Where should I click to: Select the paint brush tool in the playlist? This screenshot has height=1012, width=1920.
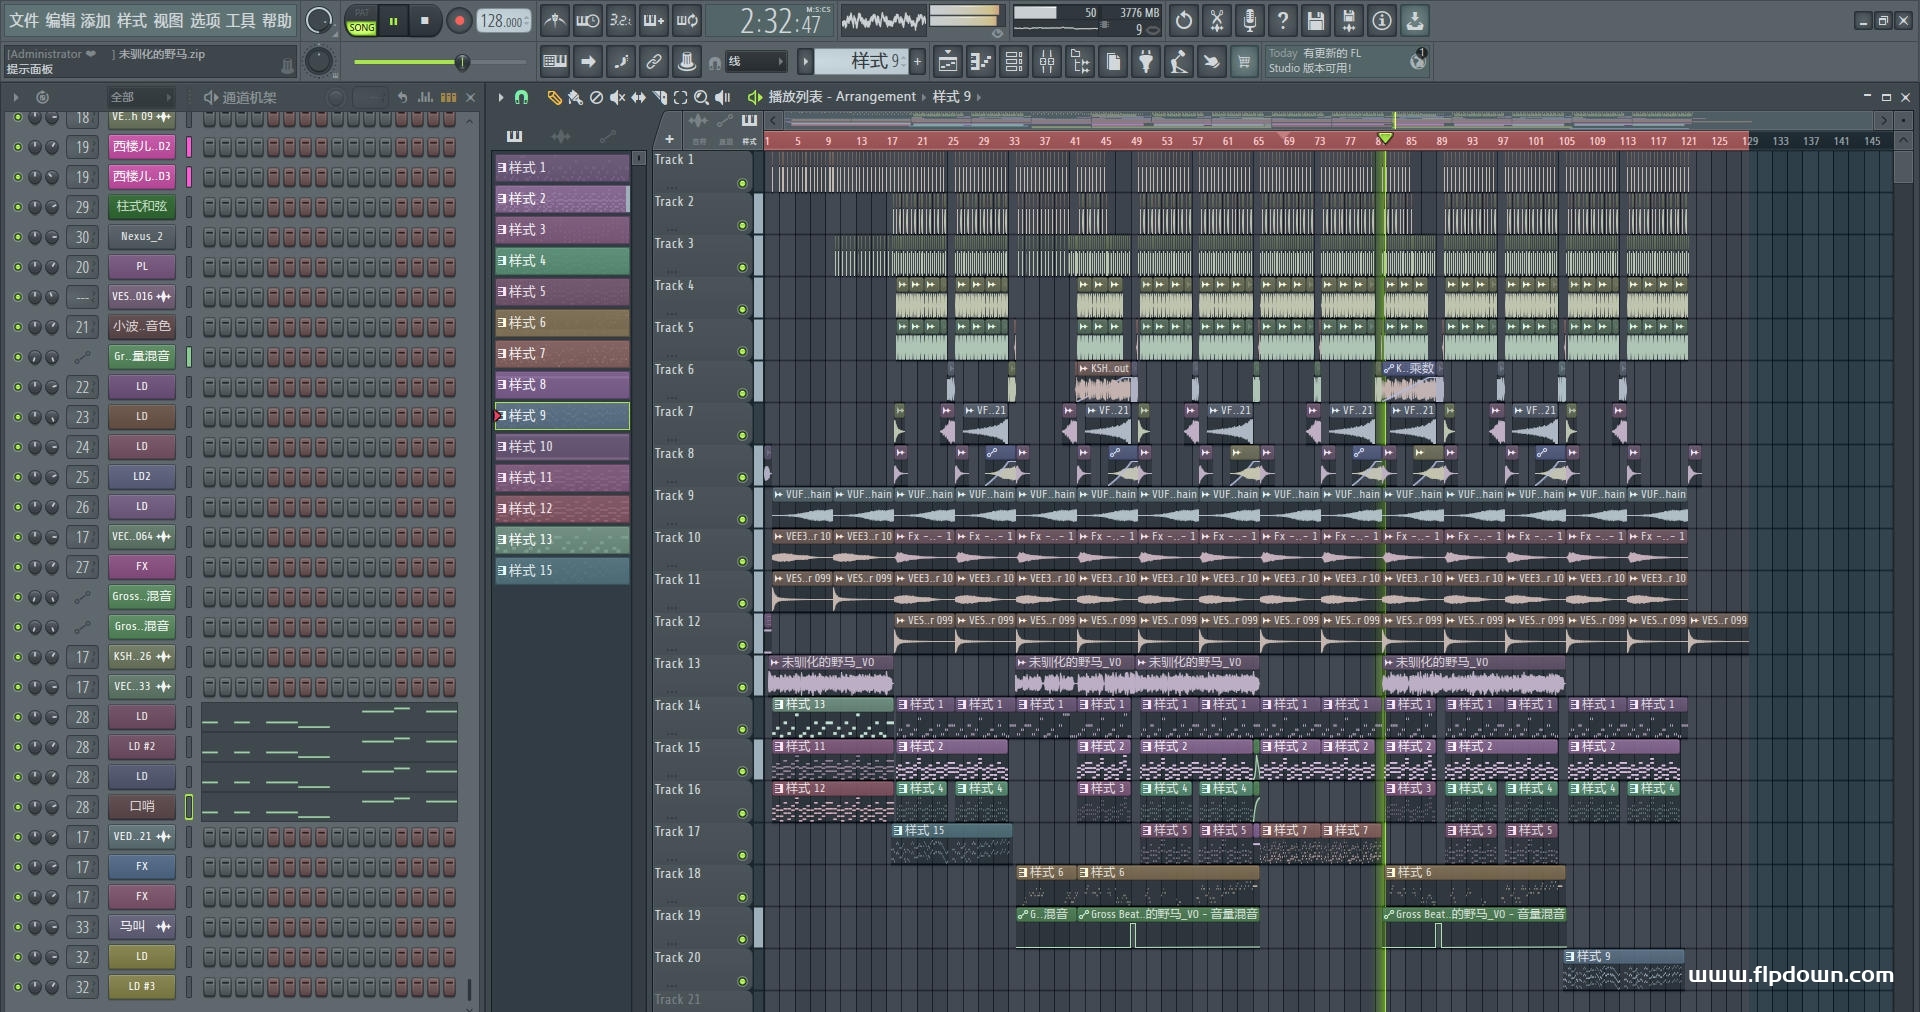click(575, 97)
